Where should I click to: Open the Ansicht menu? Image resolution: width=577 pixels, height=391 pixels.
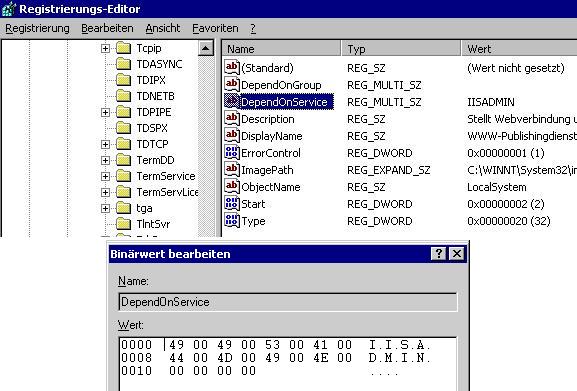click(x=163, y=28)
